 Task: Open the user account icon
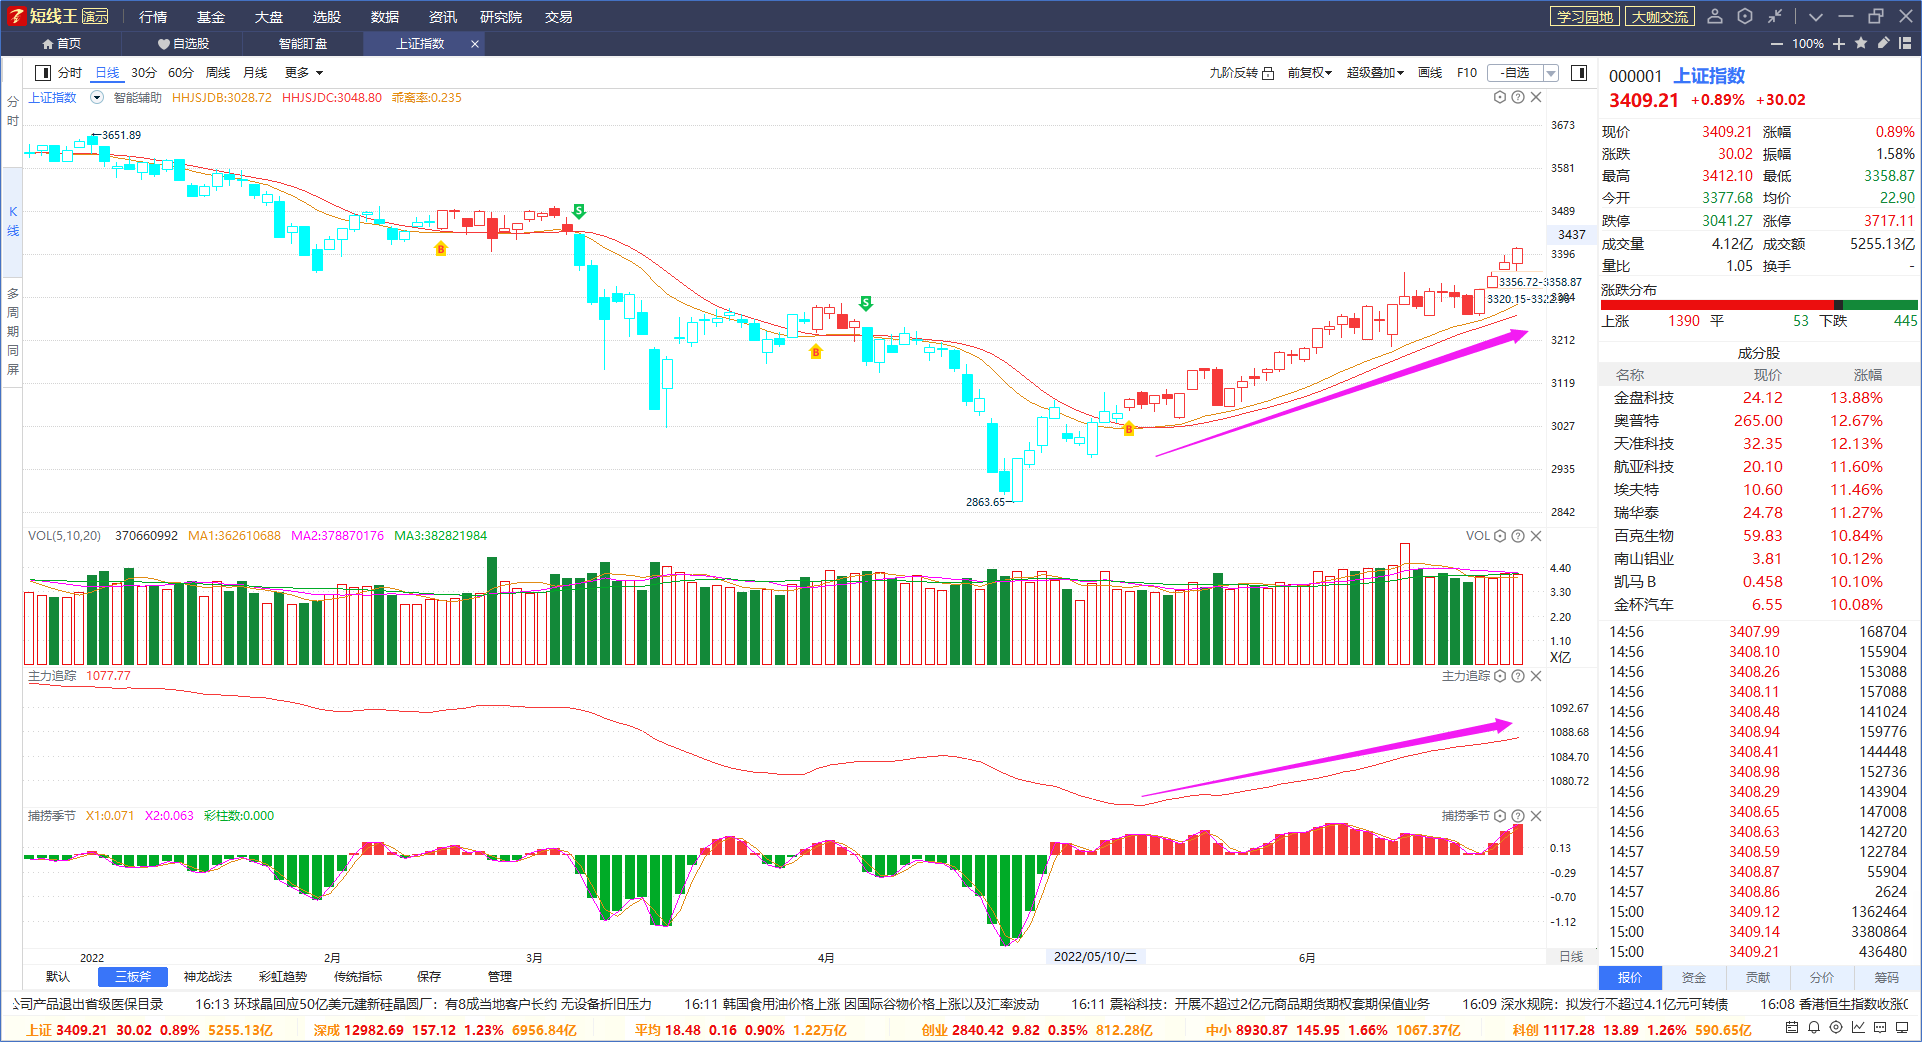pos(1715,16)
